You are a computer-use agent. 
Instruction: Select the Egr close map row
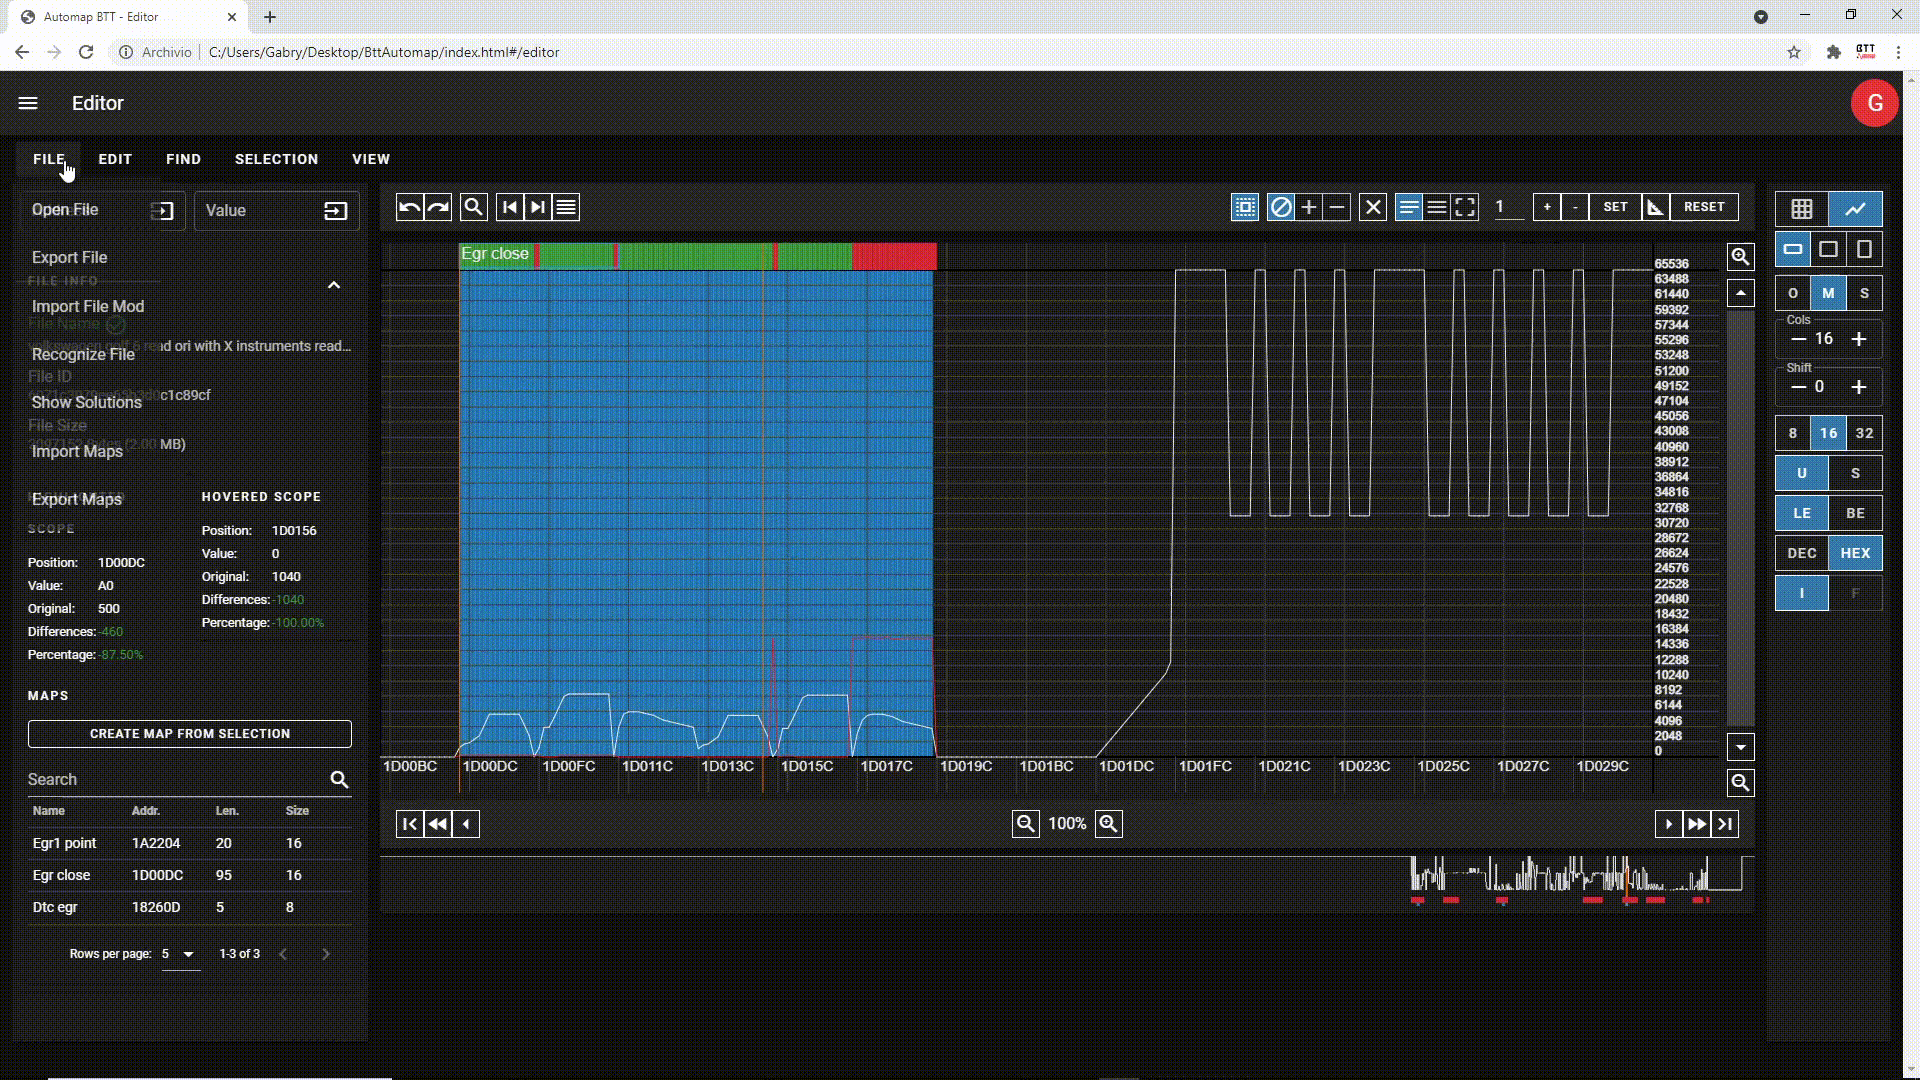tap(190, 875)
